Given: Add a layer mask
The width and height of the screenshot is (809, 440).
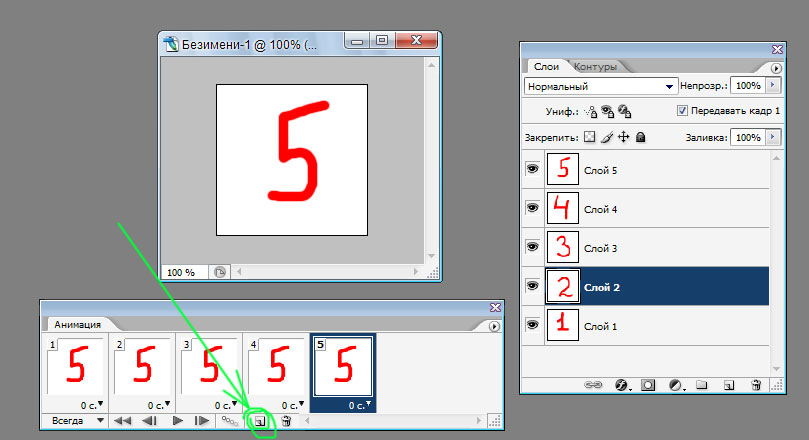Looking at the screenshot, I should [648, 385].
